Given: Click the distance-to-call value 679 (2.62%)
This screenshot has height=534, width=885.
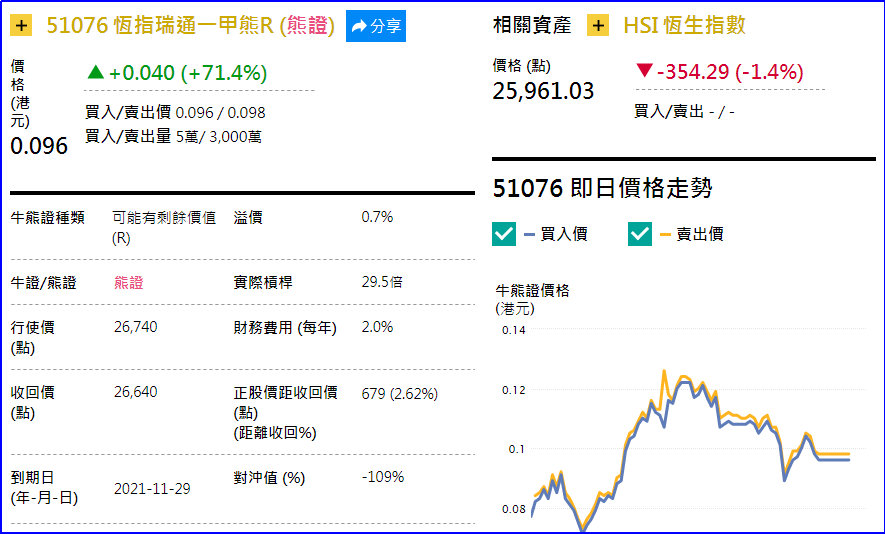Looking at the screenshot, I should tap(400, 393).
